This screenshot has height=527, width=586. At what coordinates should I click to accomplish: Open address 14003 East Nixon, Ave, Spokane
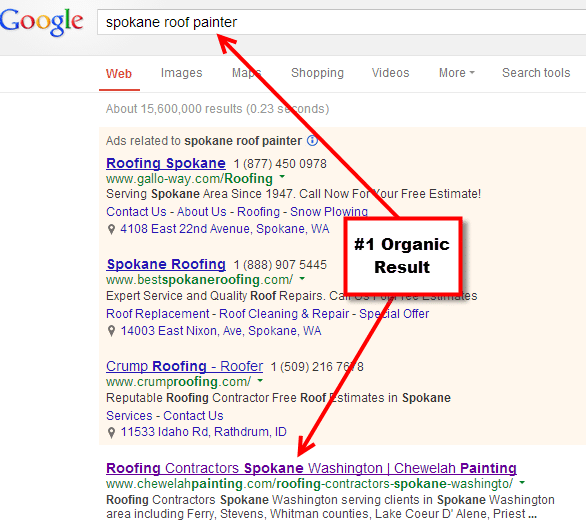[x=221, y=331]
